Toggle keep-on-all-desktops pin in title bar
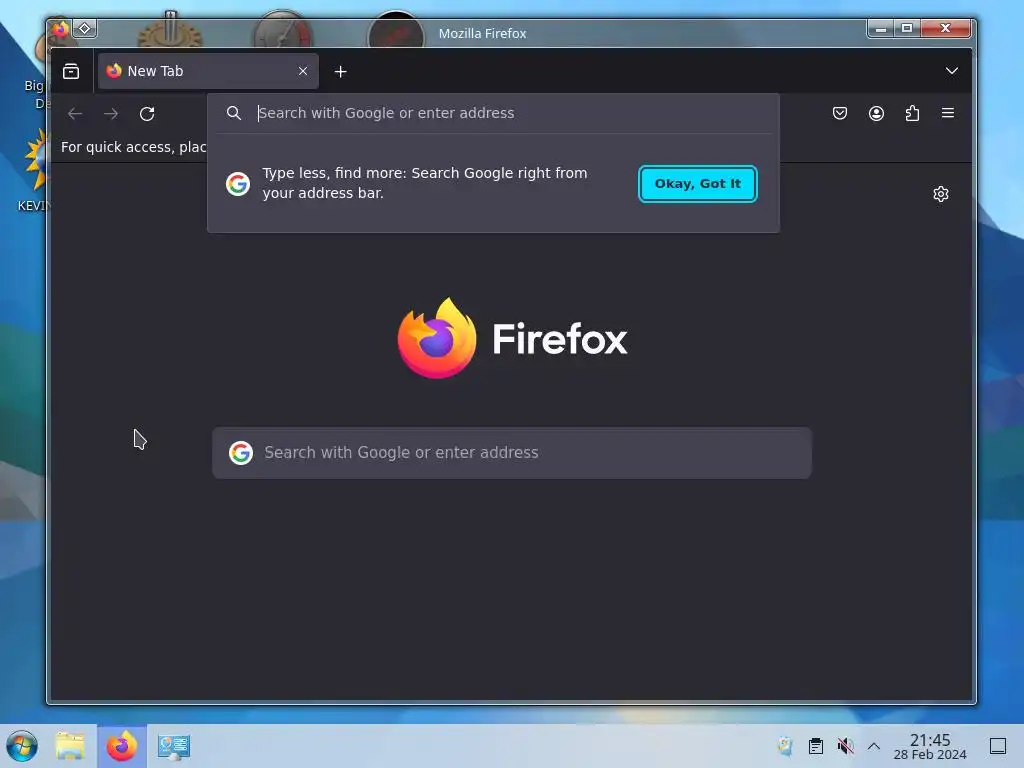This screenshot has width=1024, height=768. 85,28
